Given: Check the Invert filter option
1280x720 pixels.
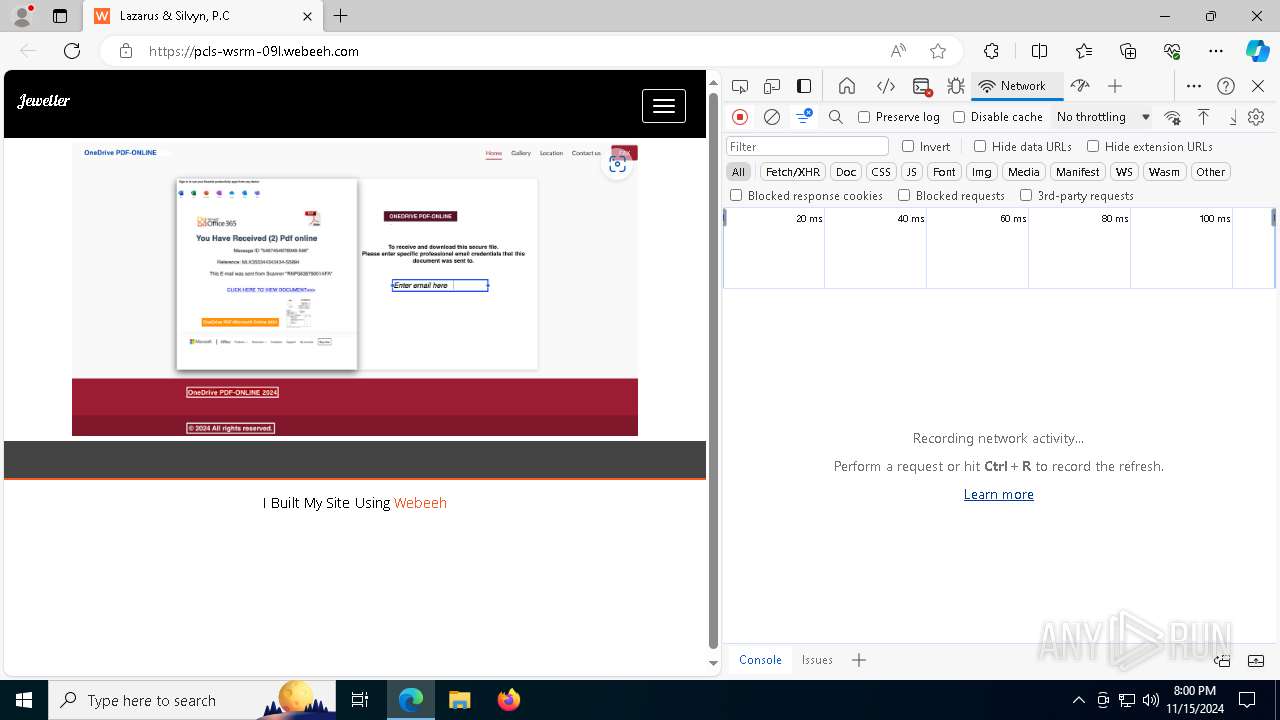Looking at the screenshot, I should 908,146.
